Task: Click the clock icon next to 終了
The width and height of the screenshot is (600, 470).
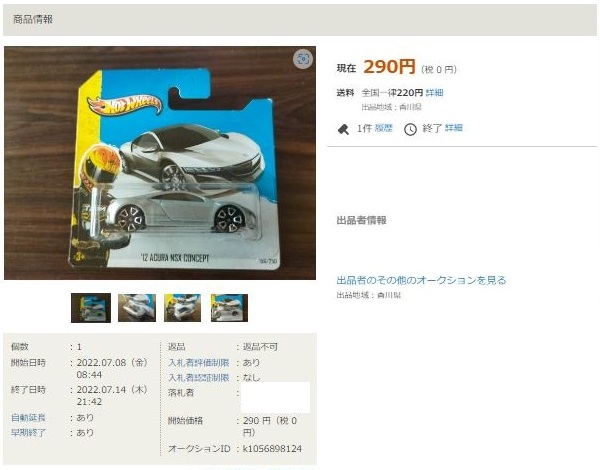Action: click(410, 129)
